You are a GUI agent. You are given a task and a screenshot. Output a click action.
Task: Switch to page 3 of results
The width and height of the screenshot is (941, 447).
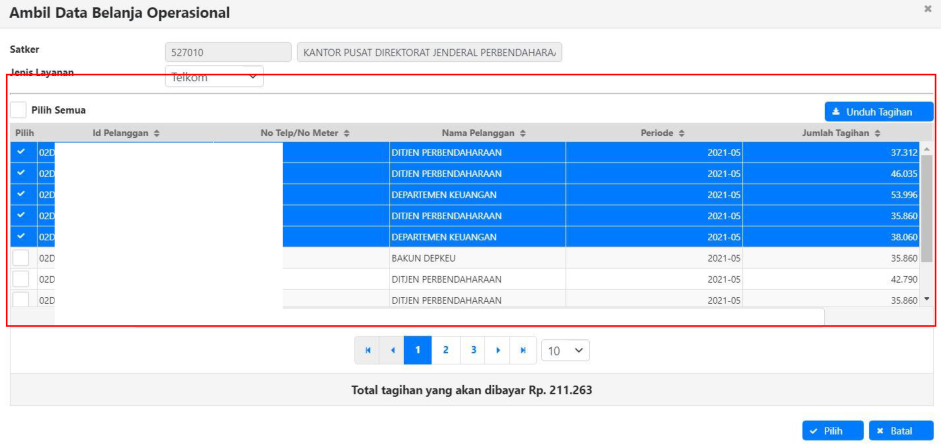[x=472, y=351]
